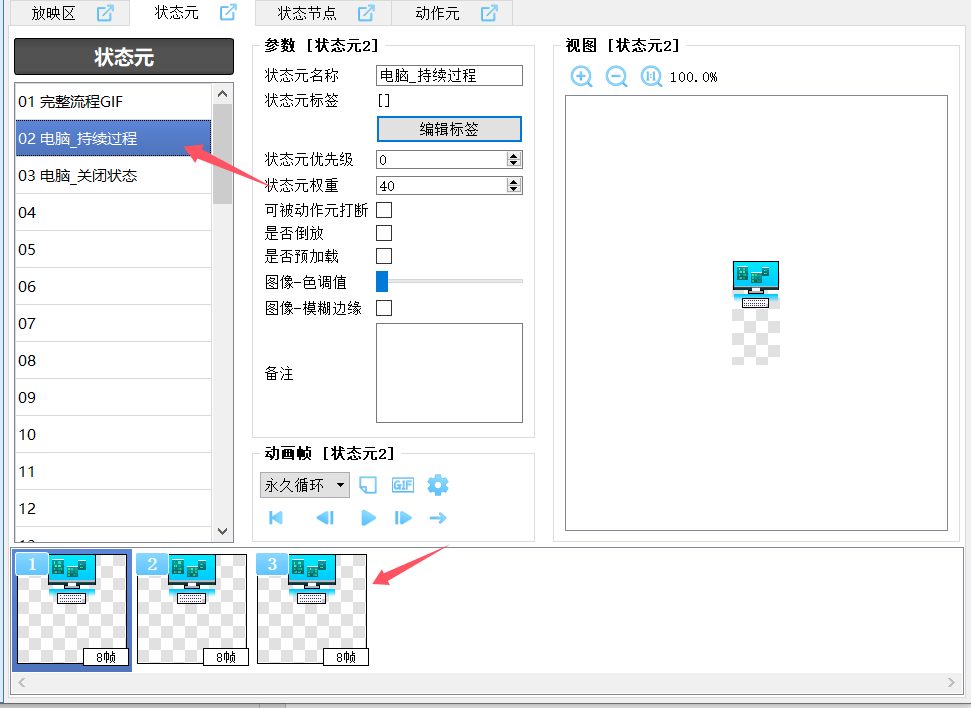Pop out the 动作元 tab using its external icon
Viewport: 971px width, 708px height.
click(x=489, y=13)
